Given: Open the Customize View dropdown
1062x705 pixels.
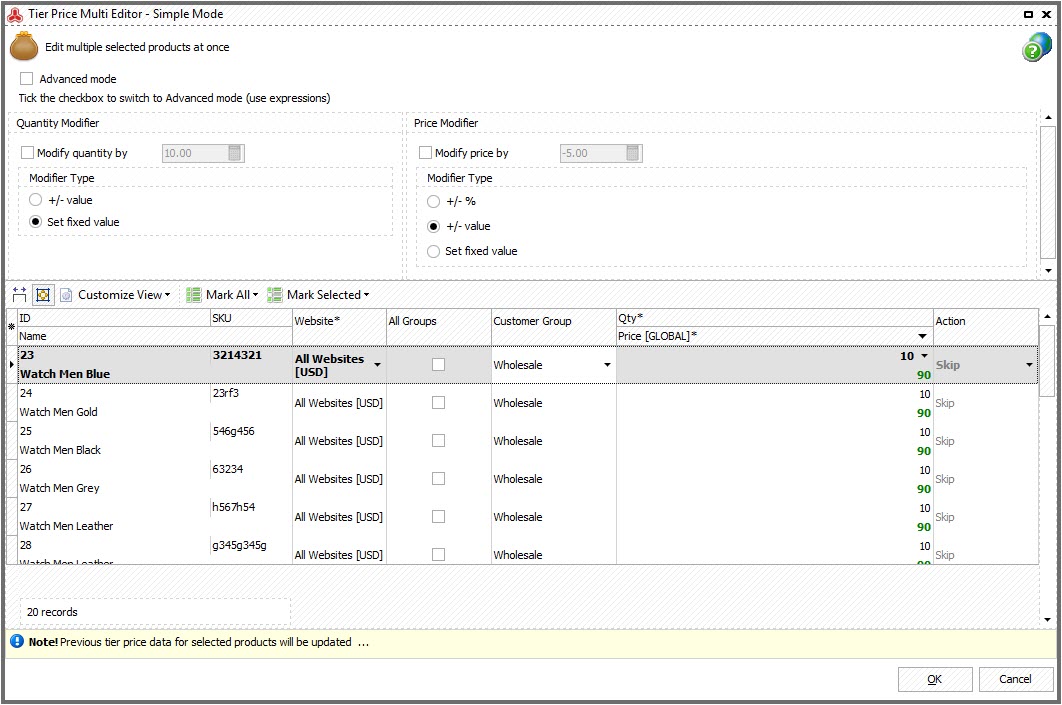Looking at the screenshot, I should pos(124,295).
